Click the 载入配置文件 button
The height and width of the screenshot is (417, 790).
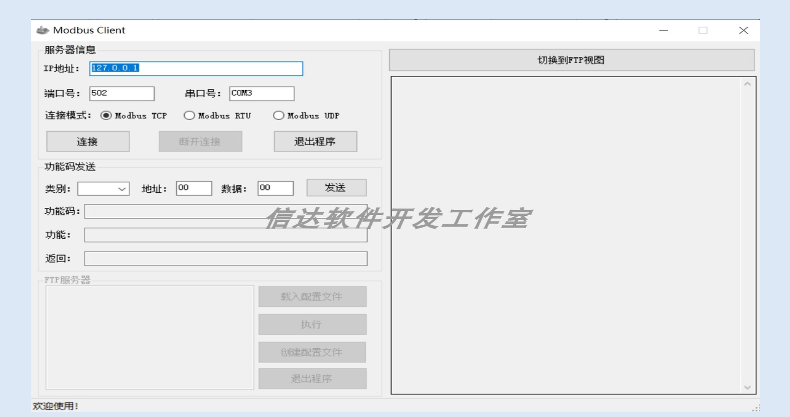[x=312, y=297]
